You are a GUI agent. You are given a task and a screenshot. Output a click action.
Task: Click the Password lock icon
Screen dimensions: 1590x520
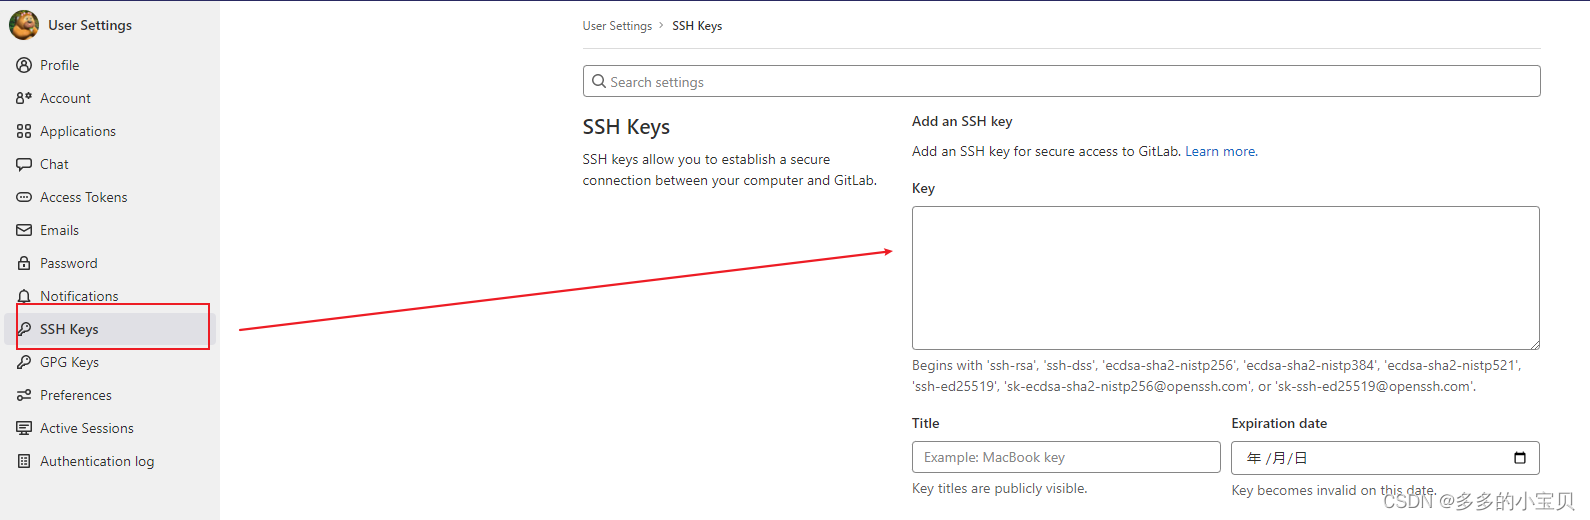pos(24,263)
